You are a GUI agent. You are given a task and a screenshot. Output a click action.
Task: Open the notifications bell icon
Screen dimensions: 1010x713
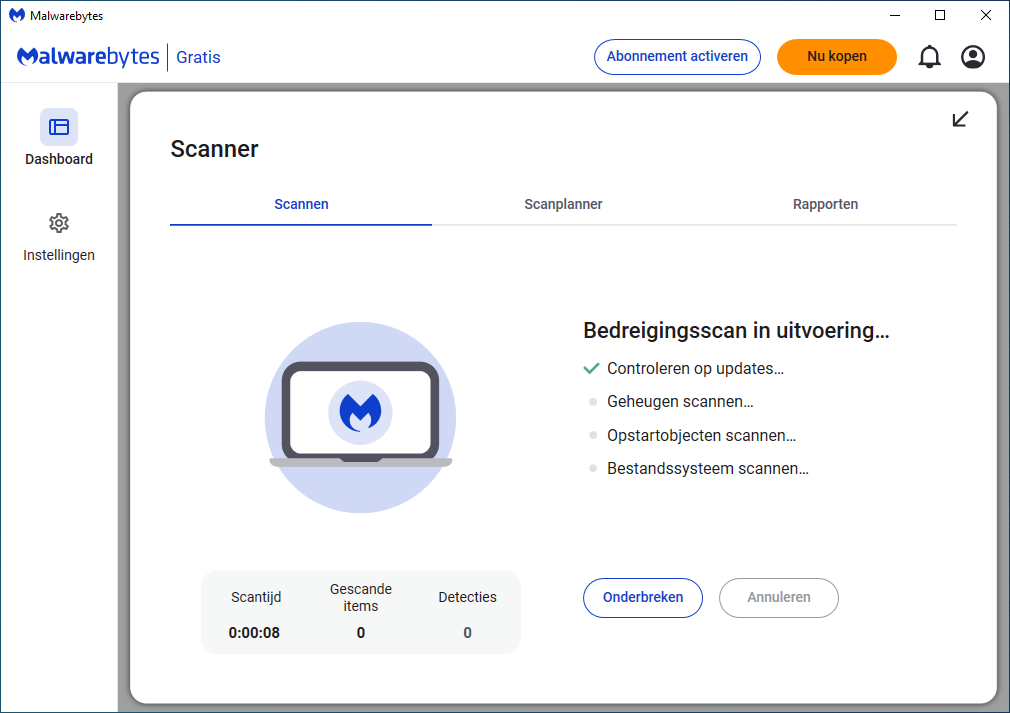(x=929, y=57)
